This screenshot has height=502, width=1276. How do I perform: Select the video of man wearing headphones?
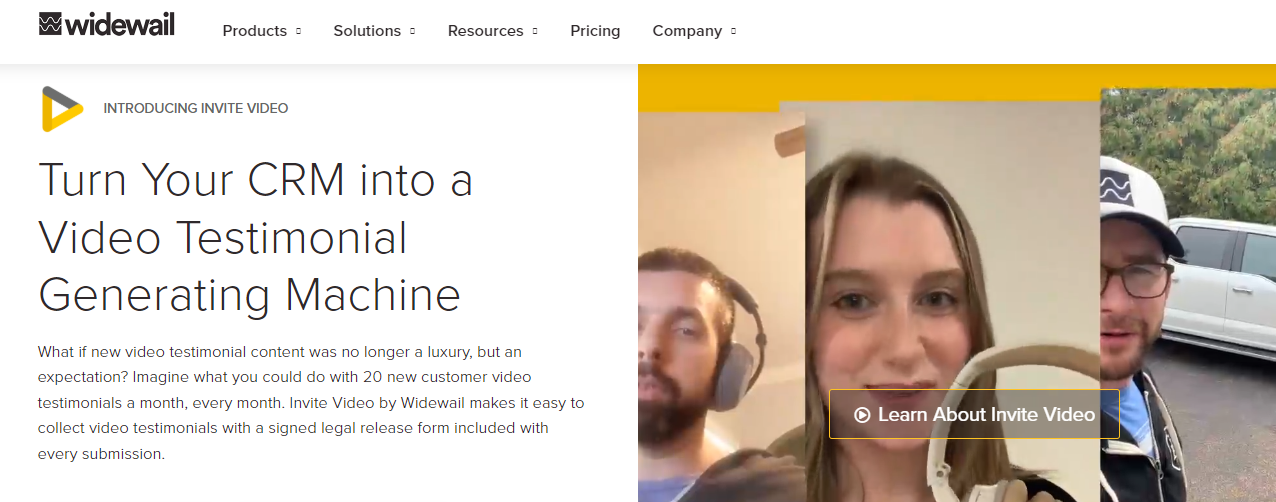tap(721, 306)
